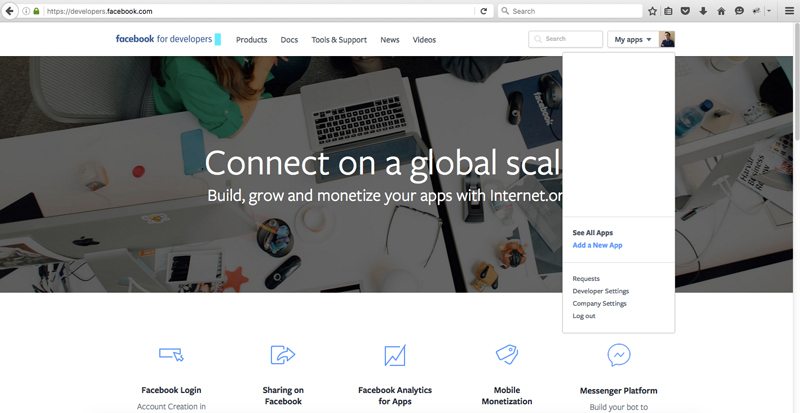Click the user profile picture thumbnail
This screenshot has width=800, height=413.
[667, 39]
